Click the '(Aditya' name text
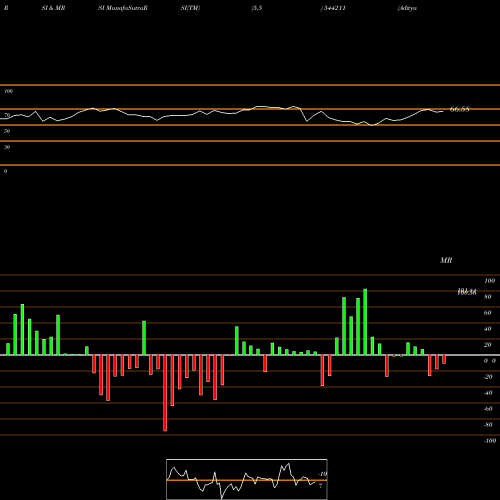The height and width of the screenshot is (500, 500). click(x=407, y=8)
